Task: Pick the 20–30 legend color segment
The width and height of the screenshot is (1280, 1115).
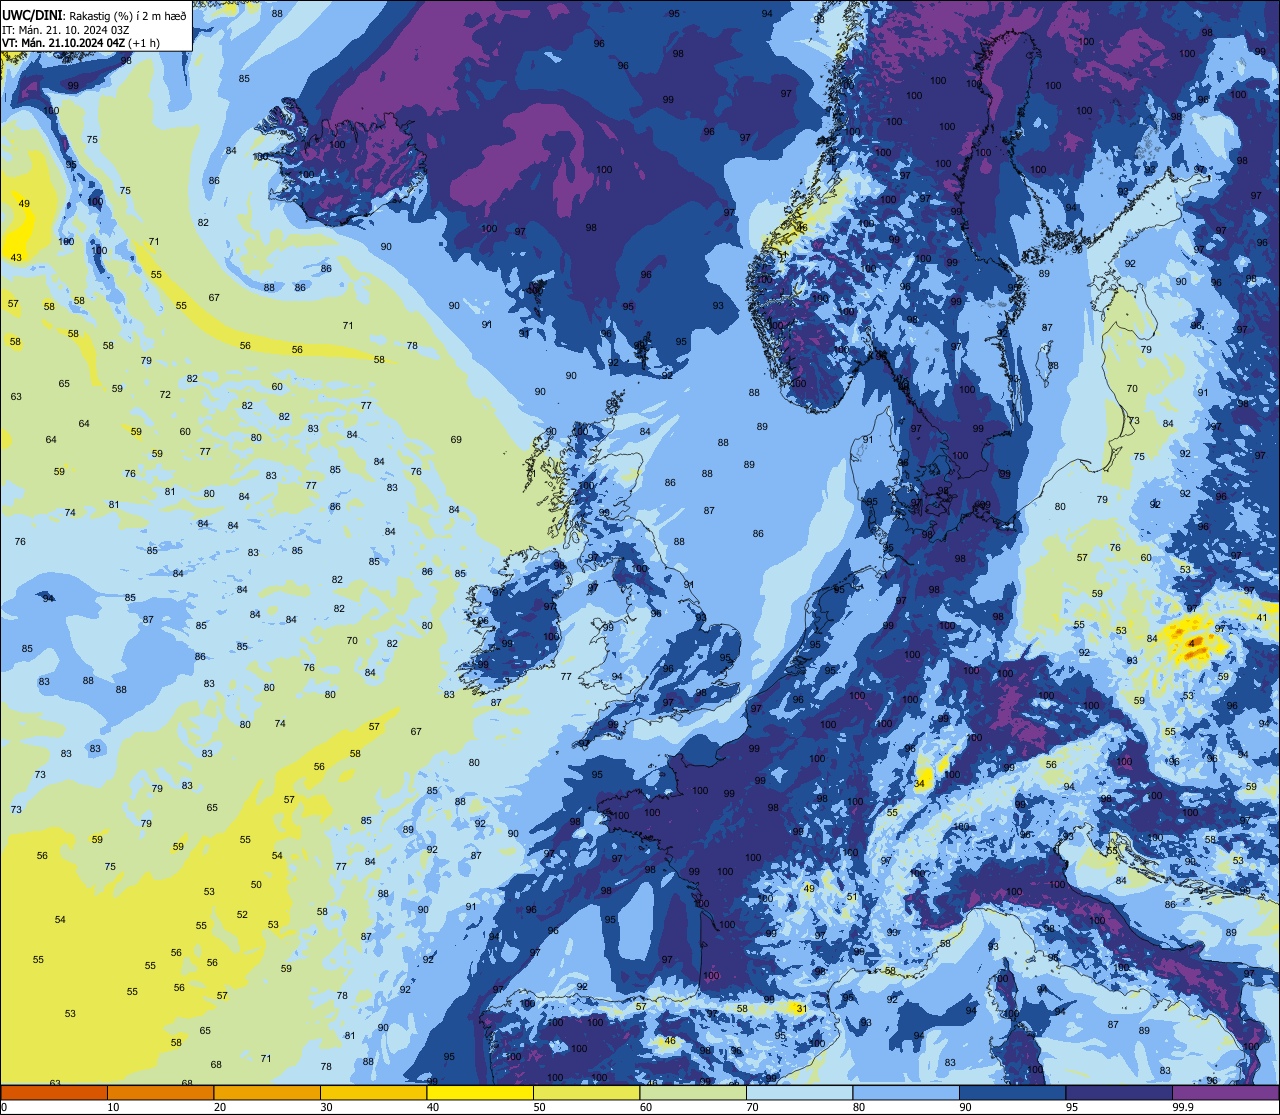Action: [267, 1093]
